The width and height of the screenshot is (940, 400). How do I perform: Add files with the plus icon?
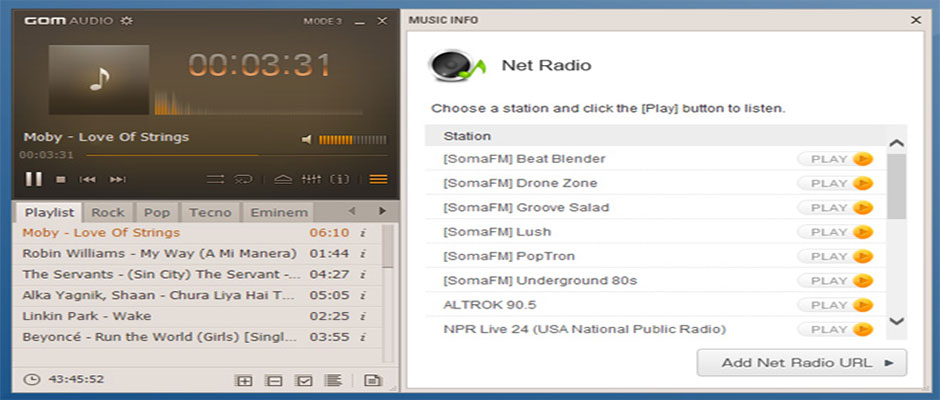(244, 380)
